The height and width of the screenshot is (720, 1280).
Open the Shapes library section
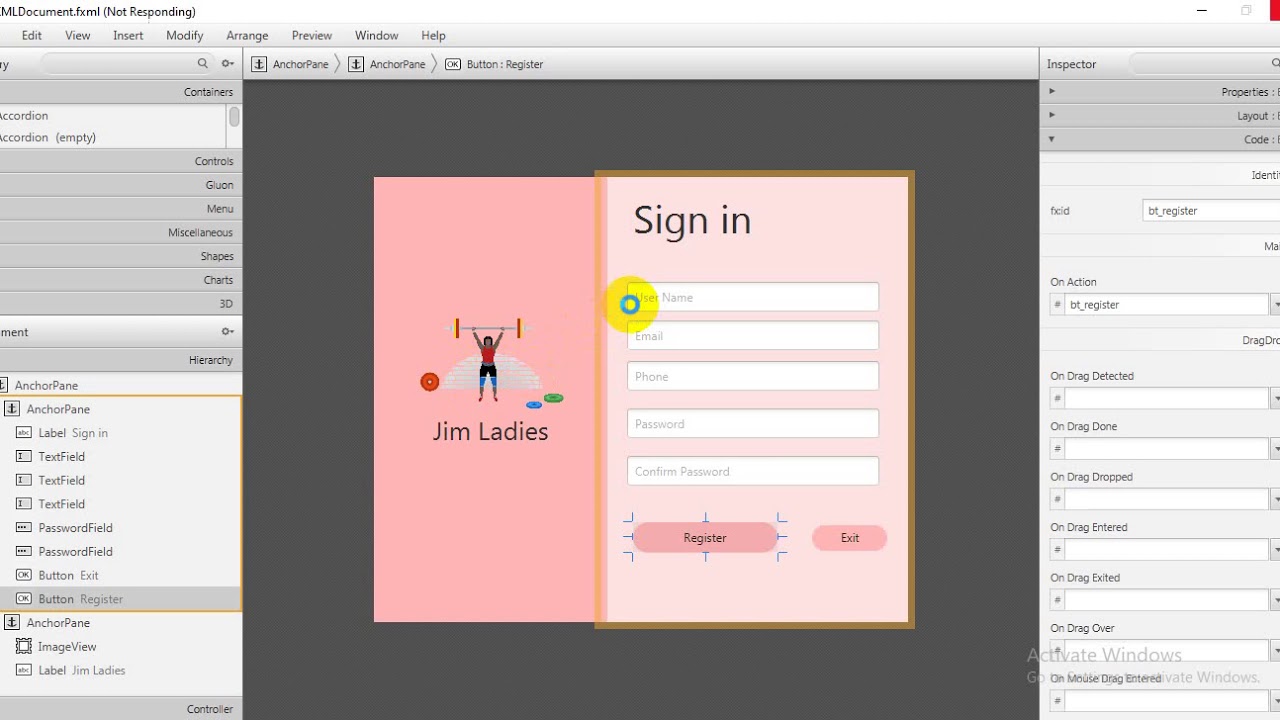(x=120, y=256)
